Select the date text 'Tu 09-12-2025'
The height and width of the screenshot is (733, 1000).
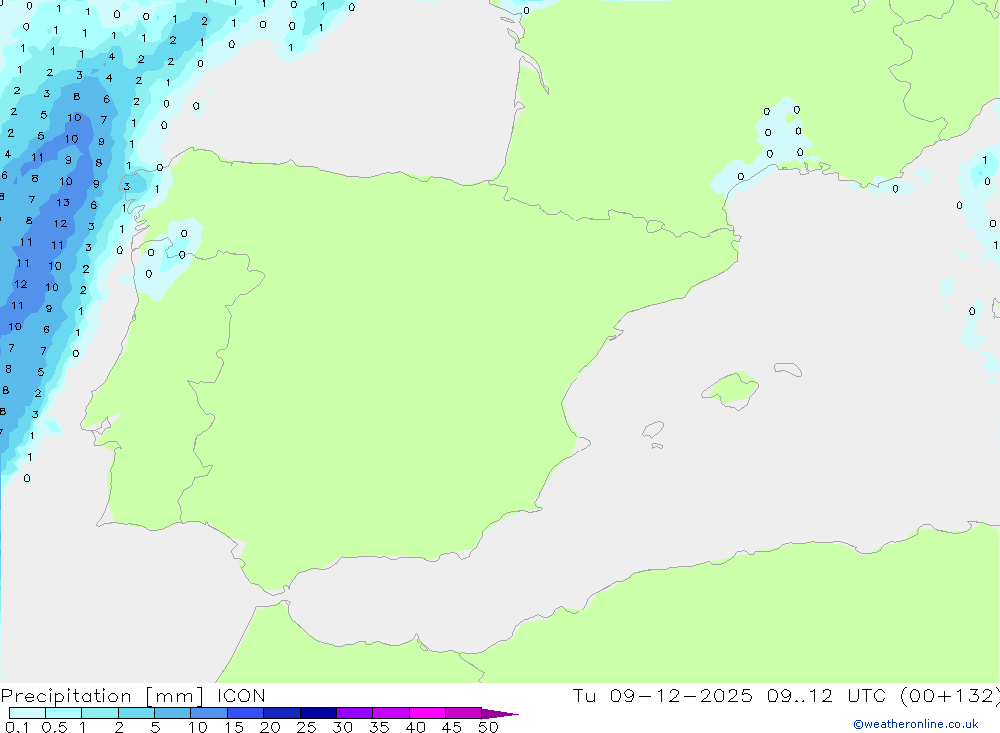662,695
